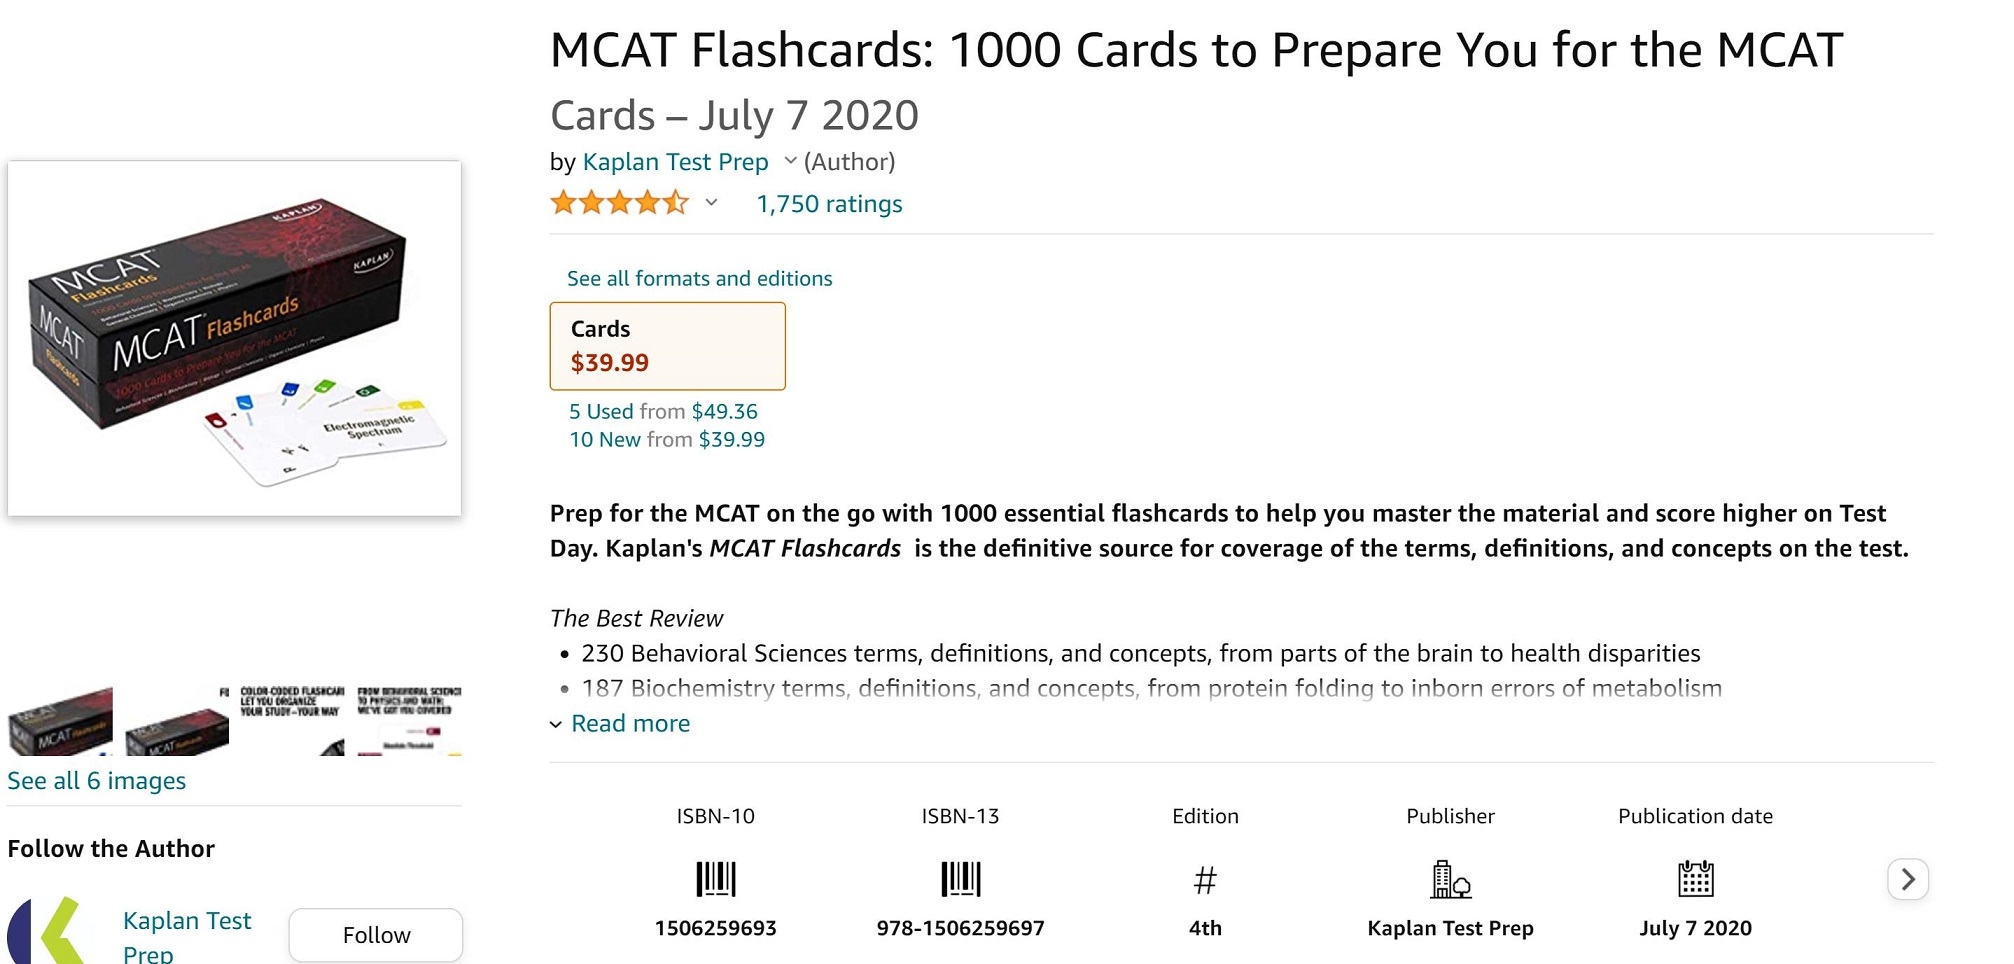Follow the author Kaplan Test Prep
This screenshot has height=964, width=2014.
(376, 935)
